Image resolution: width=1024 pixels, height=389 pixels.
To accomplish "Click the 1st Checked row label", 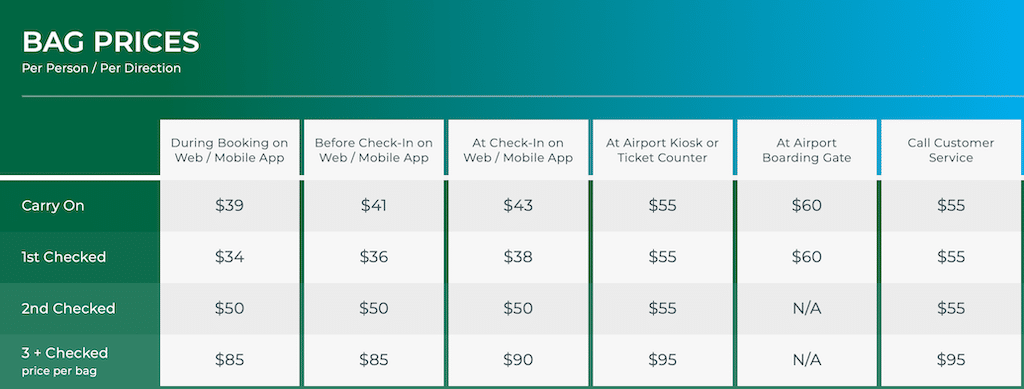I will point(63,257).
